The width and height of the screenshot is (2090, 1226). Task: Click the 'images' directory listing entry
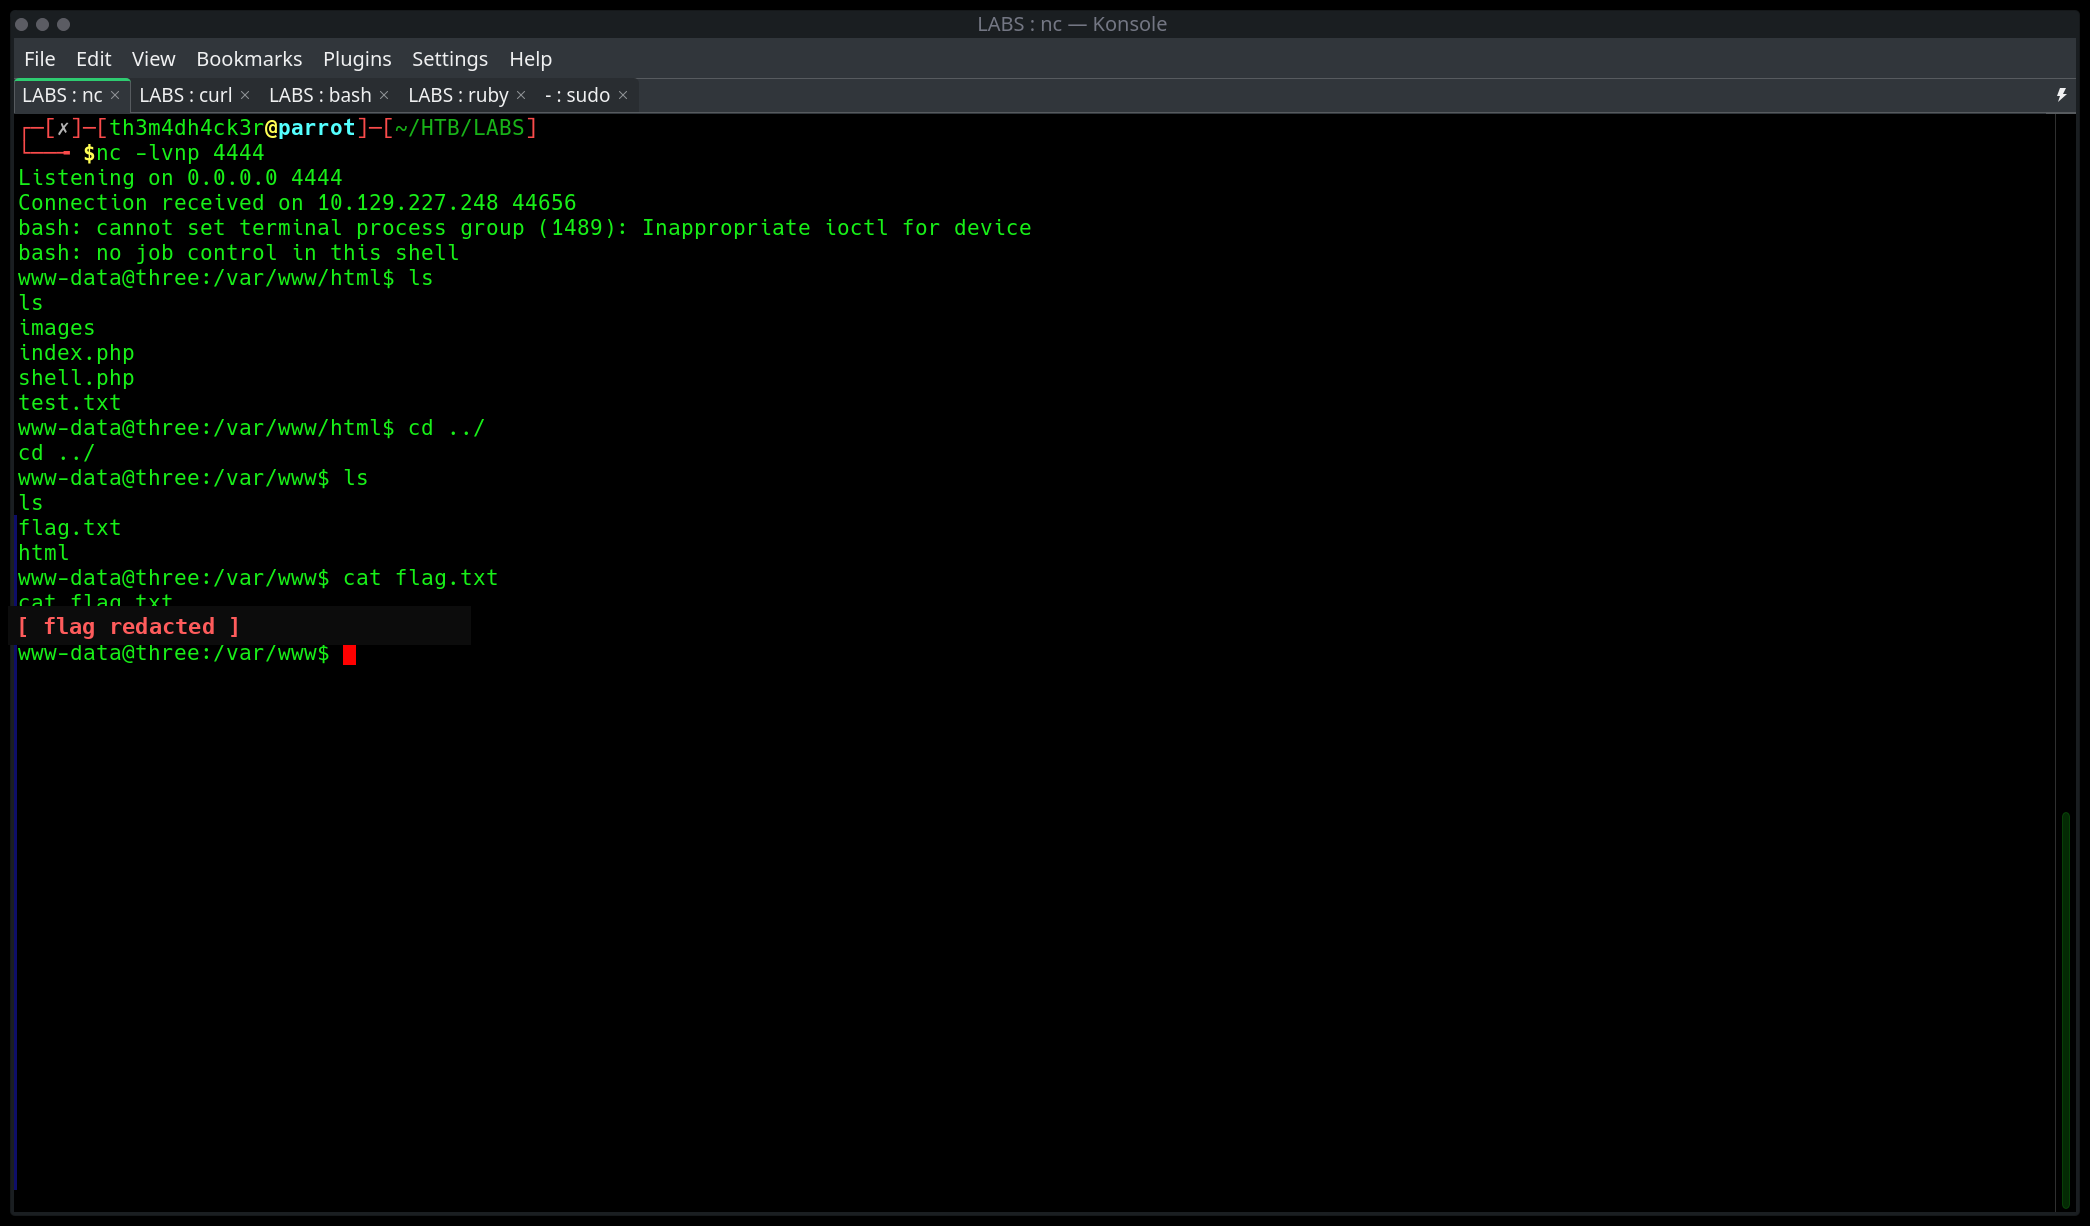(x=56, y=328)
